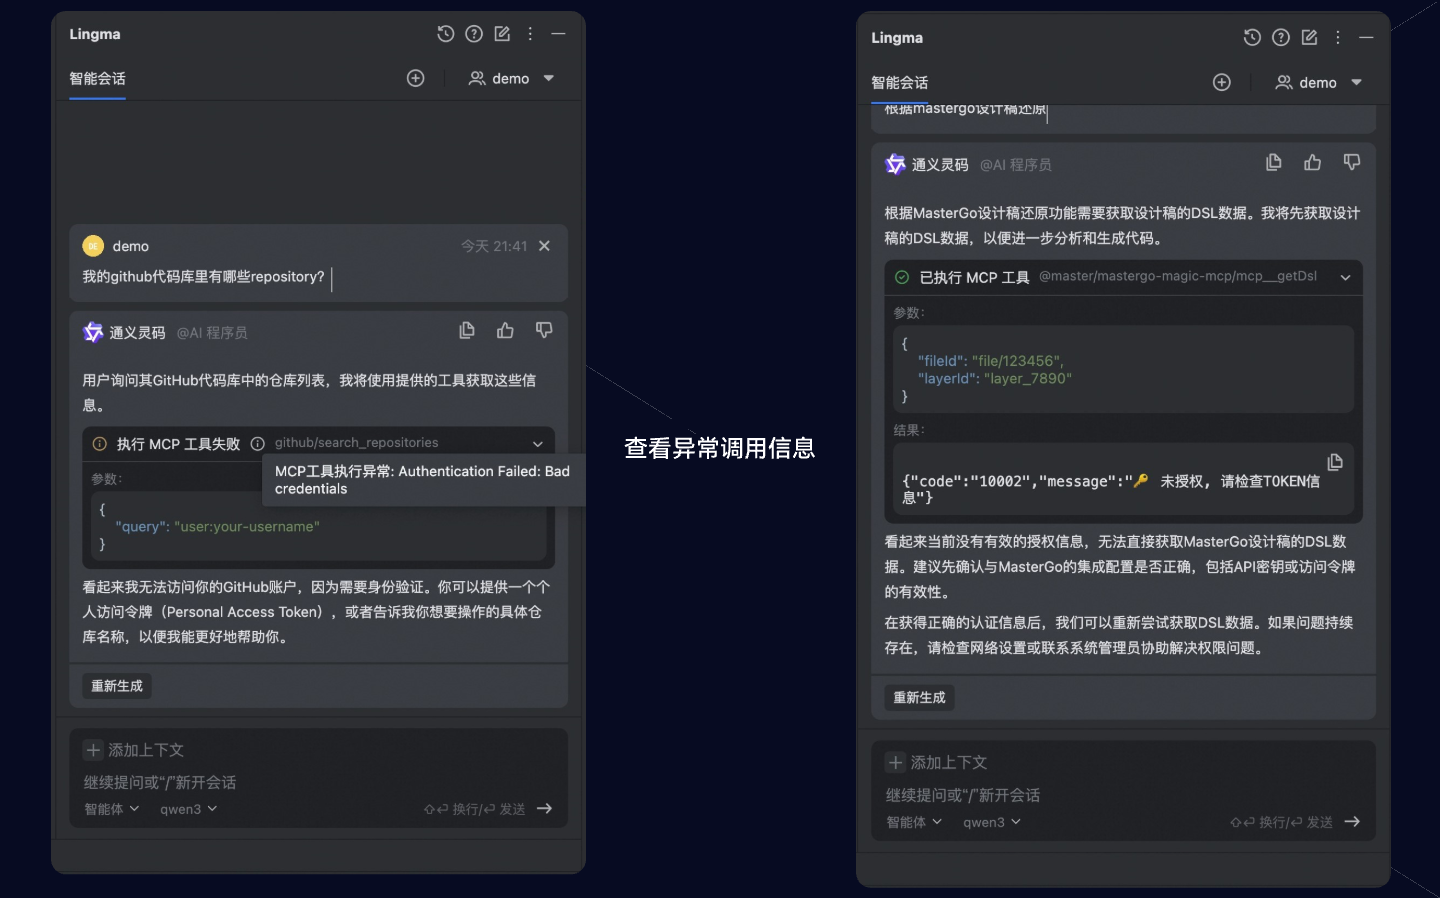
Task: Send message with arrow icon, left panel
Action: pos(545,809)
